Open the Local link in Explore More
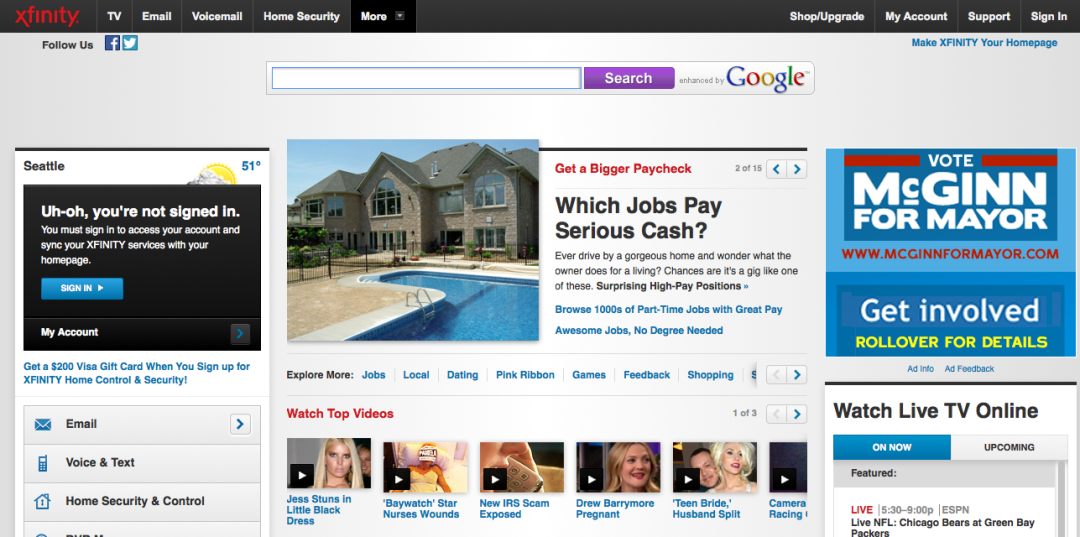This screenshot has height=537, width=1080. [x=416, y=375]
